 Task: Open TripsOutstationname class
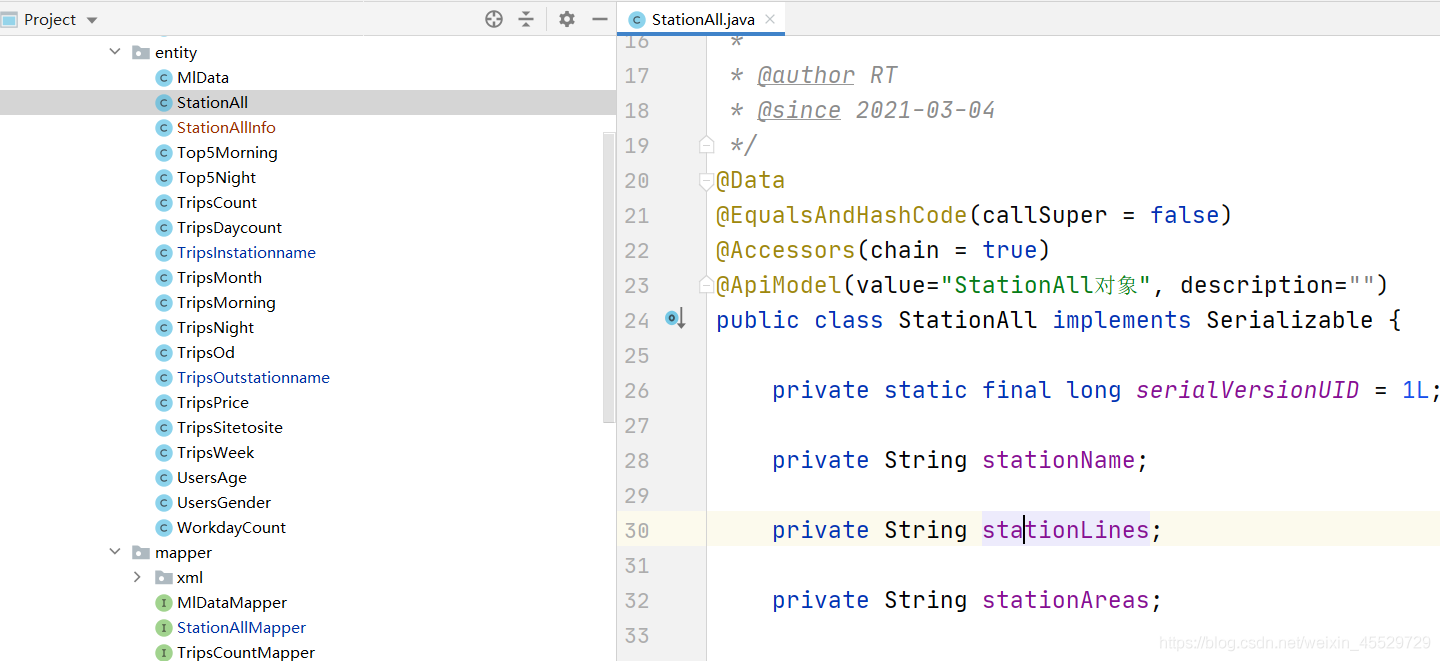coord(253,377)
